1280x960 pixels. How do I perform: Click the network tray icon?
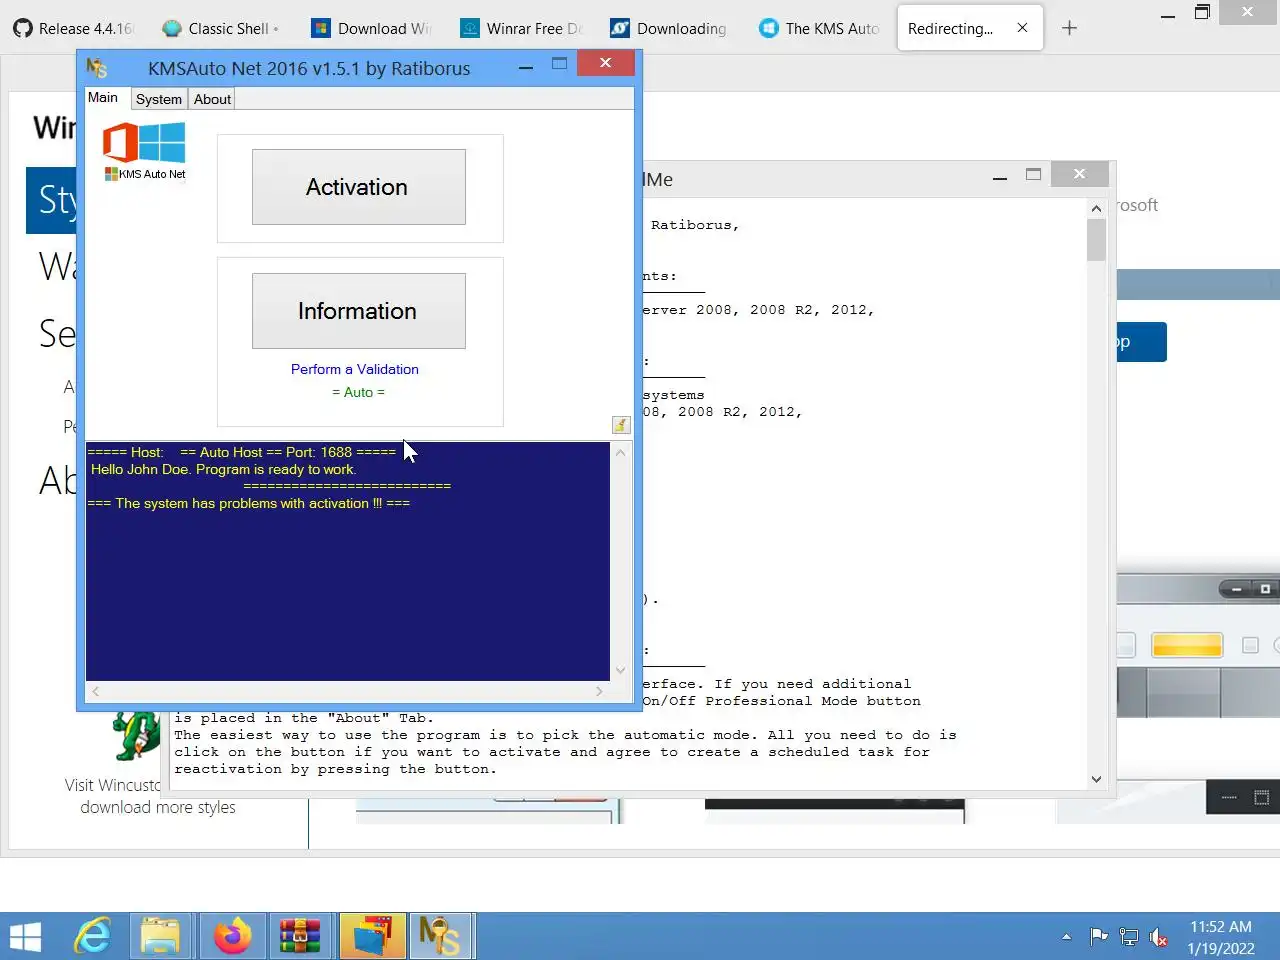[x=1129, y=937]
